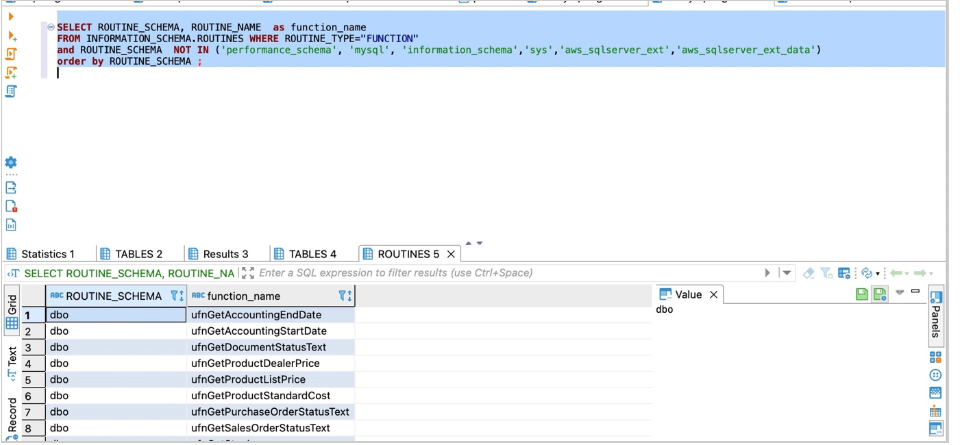
Task: Select cell ufnGetAccountingStartDate
Action: [271, 331]
